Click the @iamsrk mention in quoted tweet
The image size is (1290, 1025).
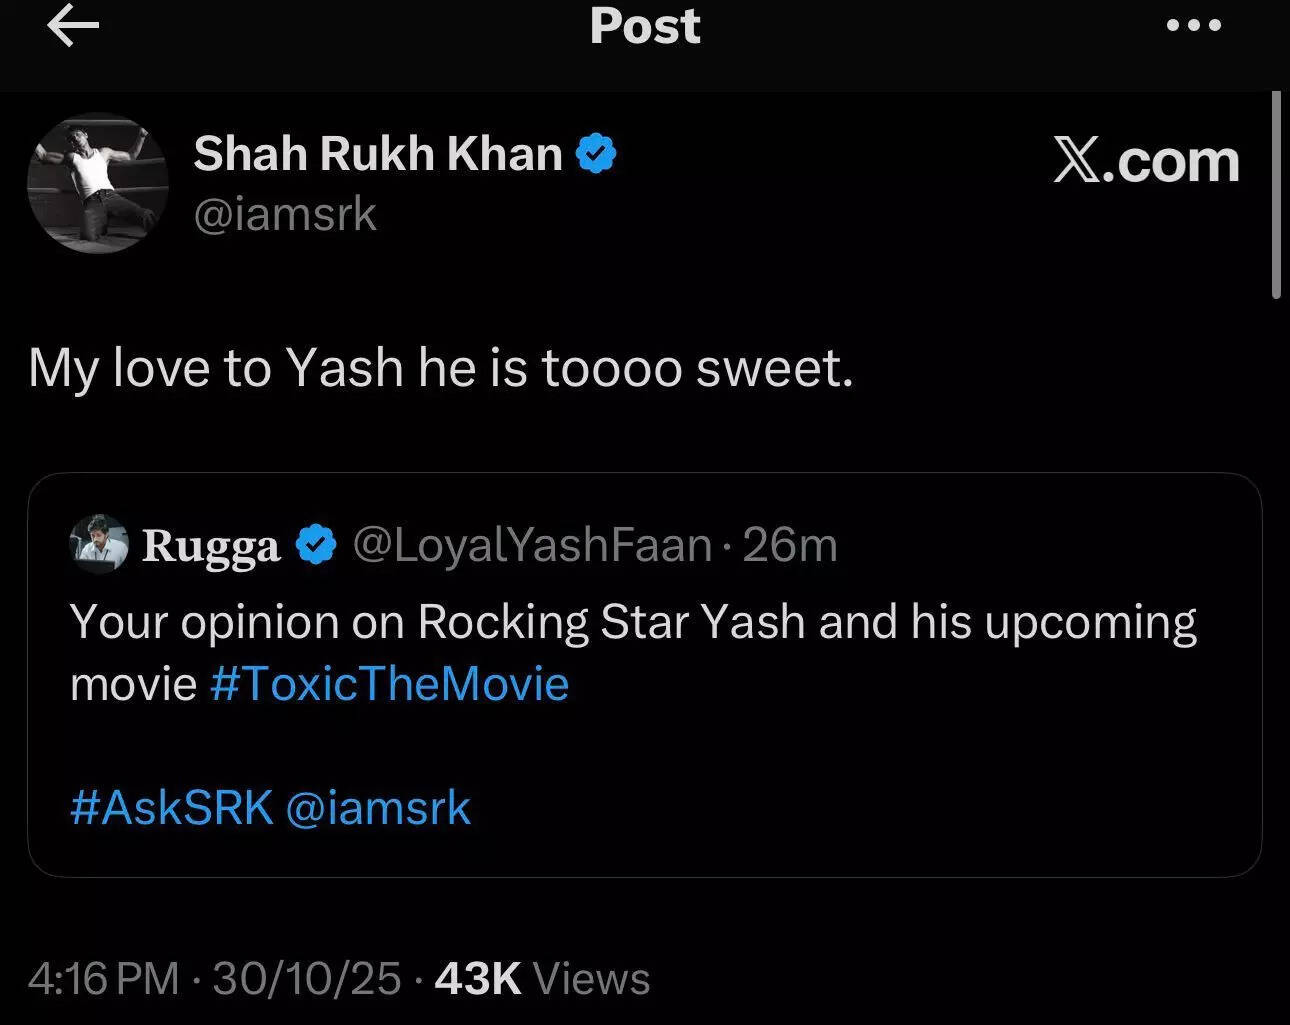point(380,807)
